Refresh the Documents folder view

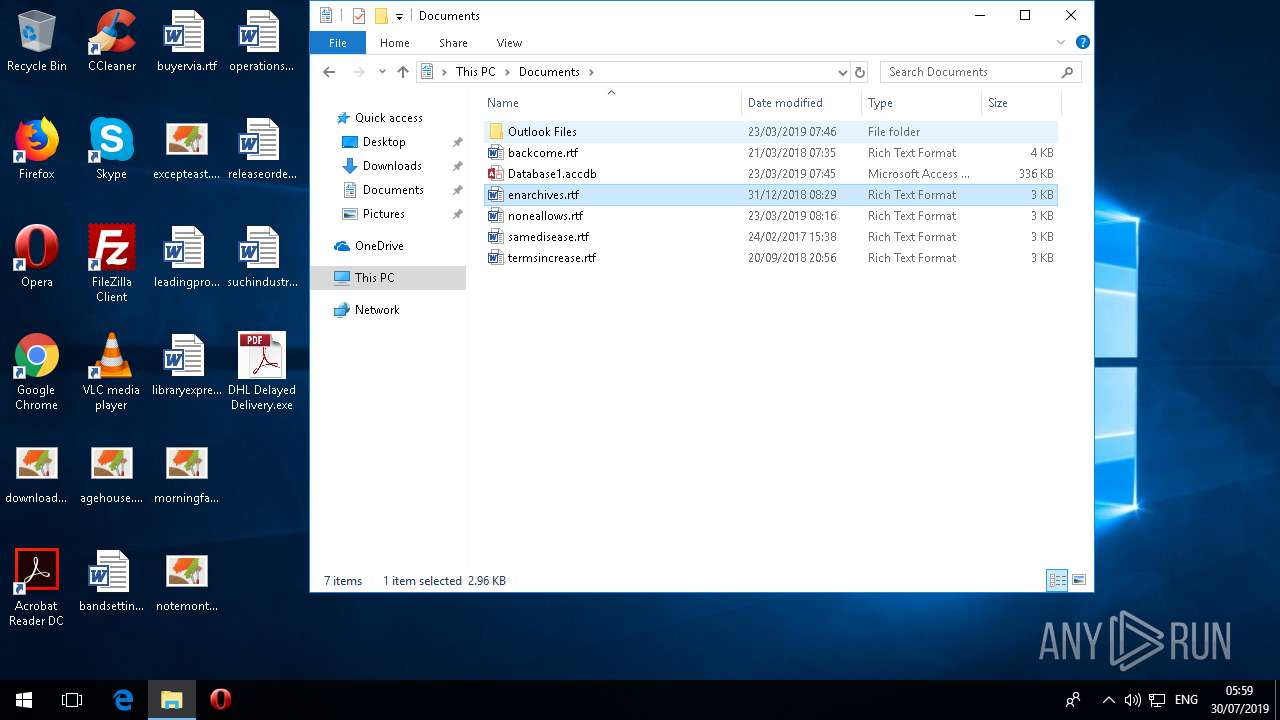tap(859, 72)
